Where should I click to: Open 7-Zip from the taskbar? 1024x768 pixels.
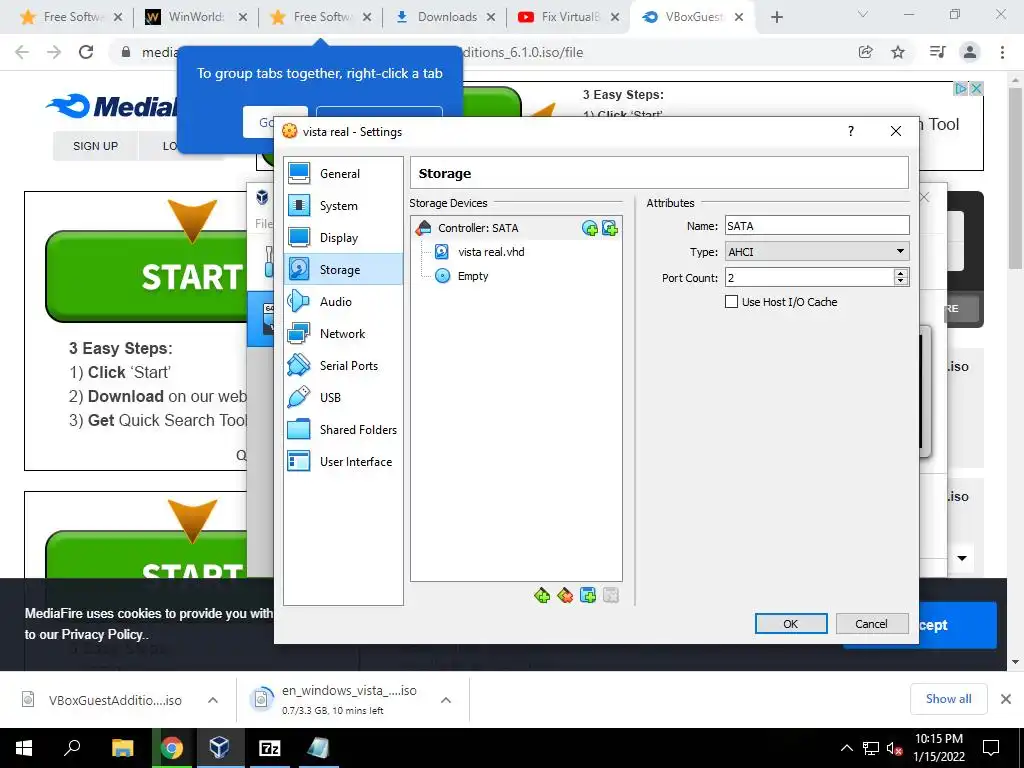coord(270,748)
